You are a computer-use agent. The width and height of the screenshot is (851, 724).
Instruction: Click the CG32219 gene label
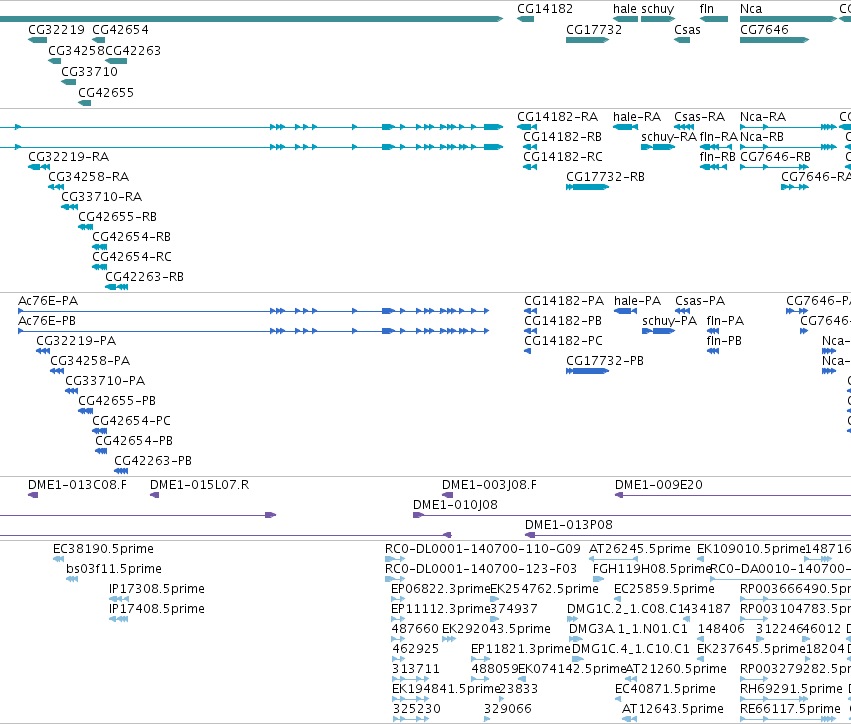click(56, 30)
